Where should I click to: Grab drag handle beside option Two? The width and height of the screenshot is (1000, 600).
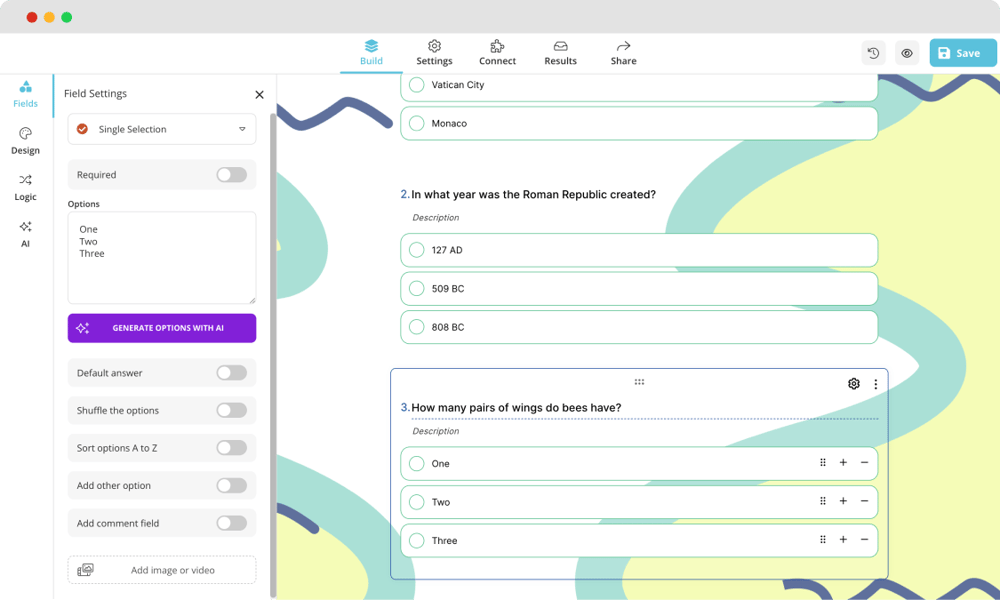823,501
